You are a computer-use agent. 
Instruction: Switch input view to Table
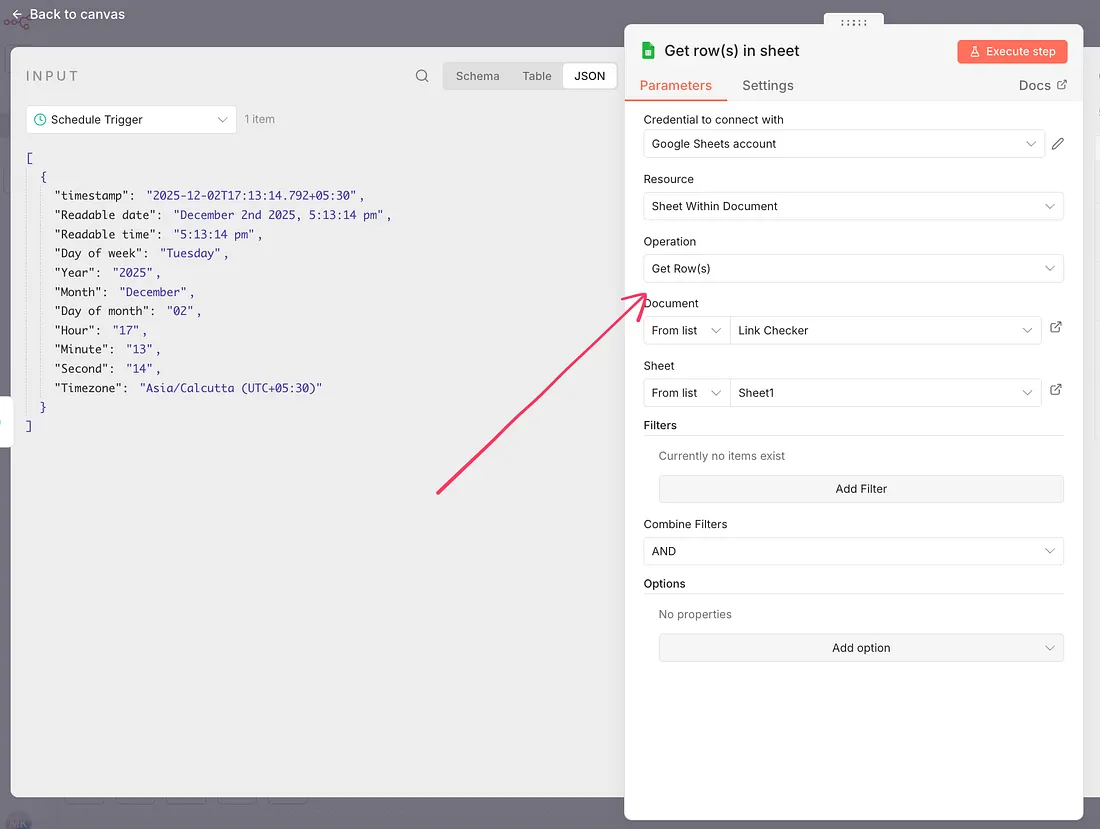pyautogui.click(x=537, y=76)
